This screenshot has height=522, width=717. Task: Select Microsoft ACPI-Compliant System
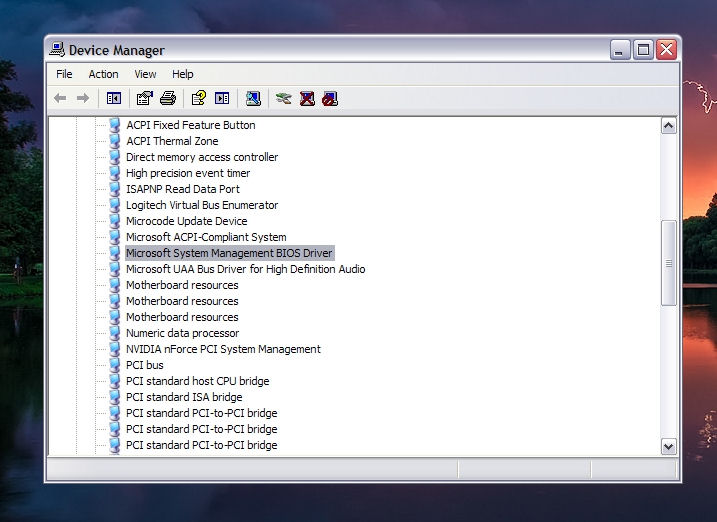[x=206, y=237]
